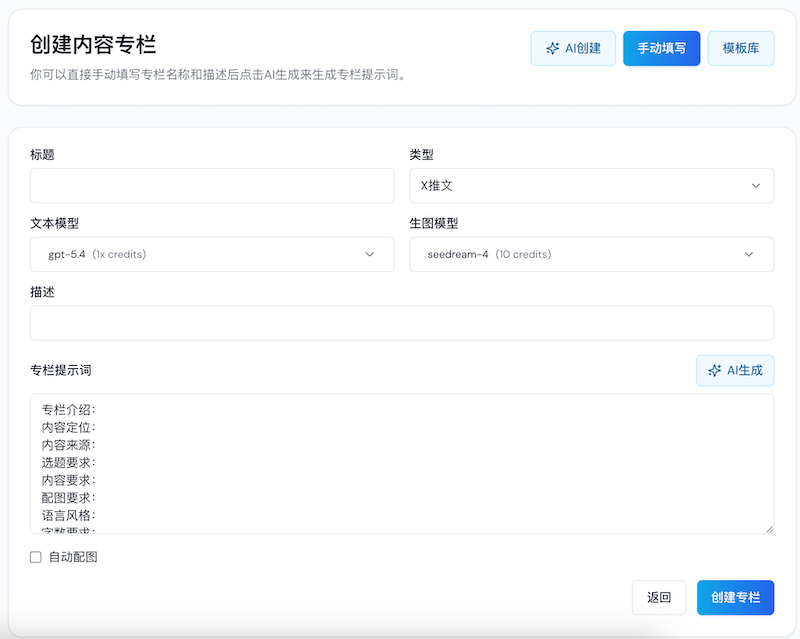Click the 选题要求: line in prompt
This screenshot has height=639, width=800.
(x=68, y=463)
